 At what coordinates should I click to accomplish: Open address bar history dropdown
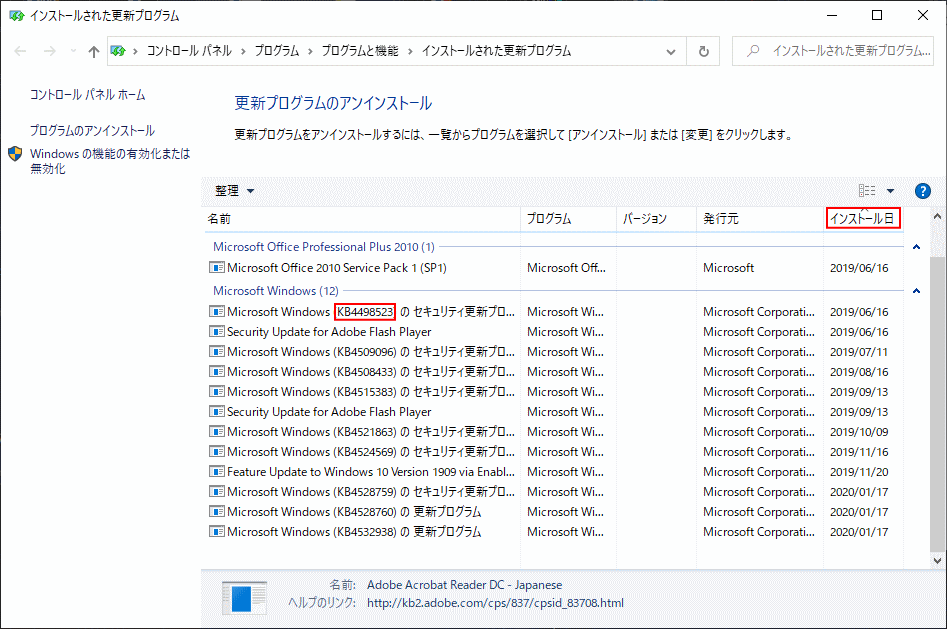tap(670, 51)
